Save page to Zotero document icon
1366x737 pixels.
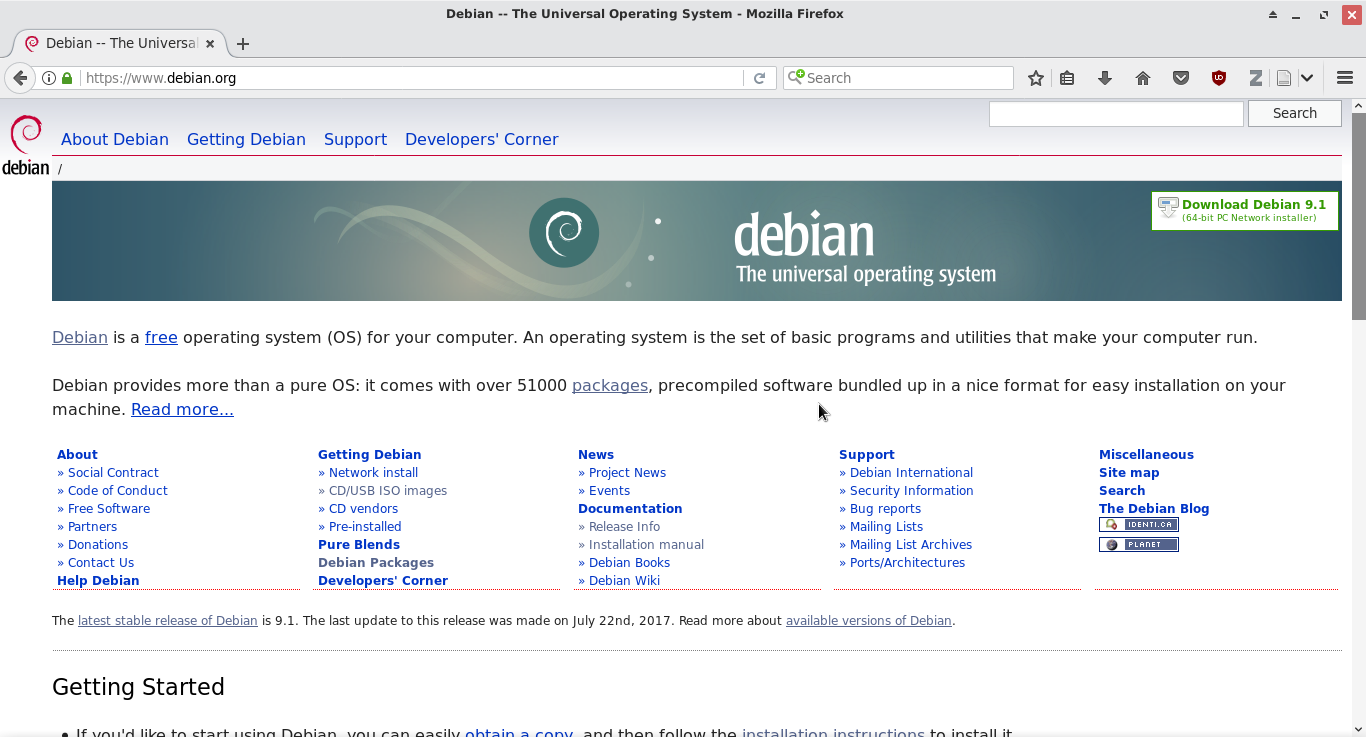[x=1284, y=78]
